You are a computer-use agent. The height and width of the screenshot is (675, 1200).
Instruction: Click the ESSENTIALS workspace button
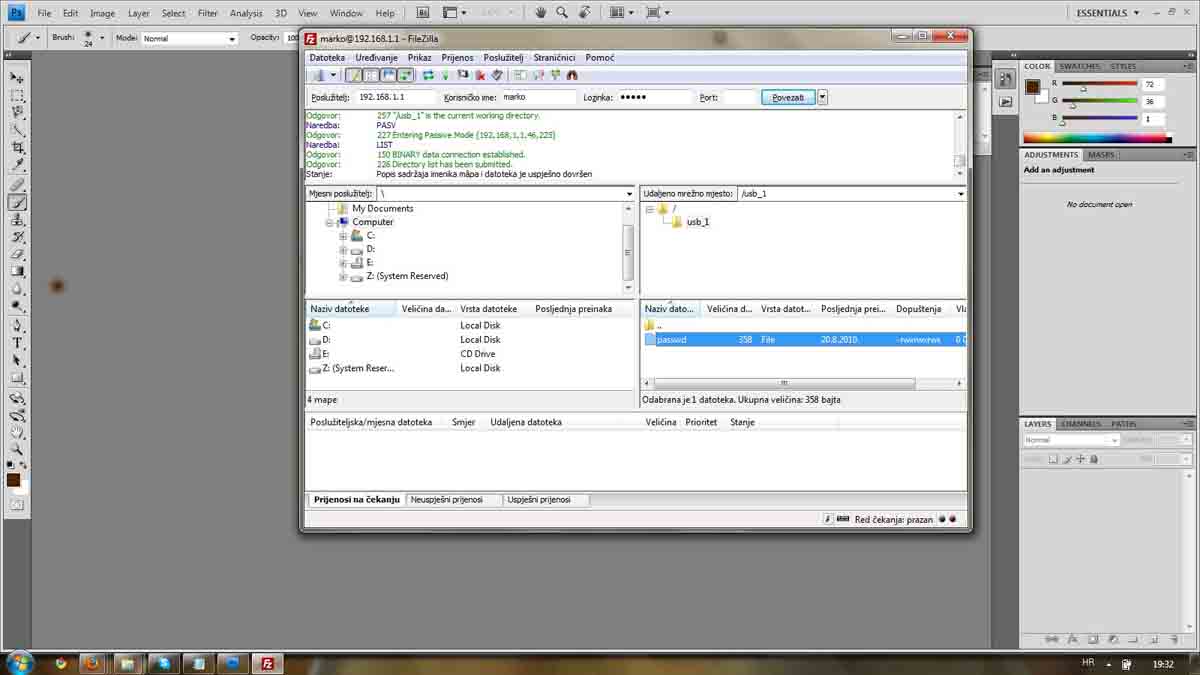tap(1108, 13)
